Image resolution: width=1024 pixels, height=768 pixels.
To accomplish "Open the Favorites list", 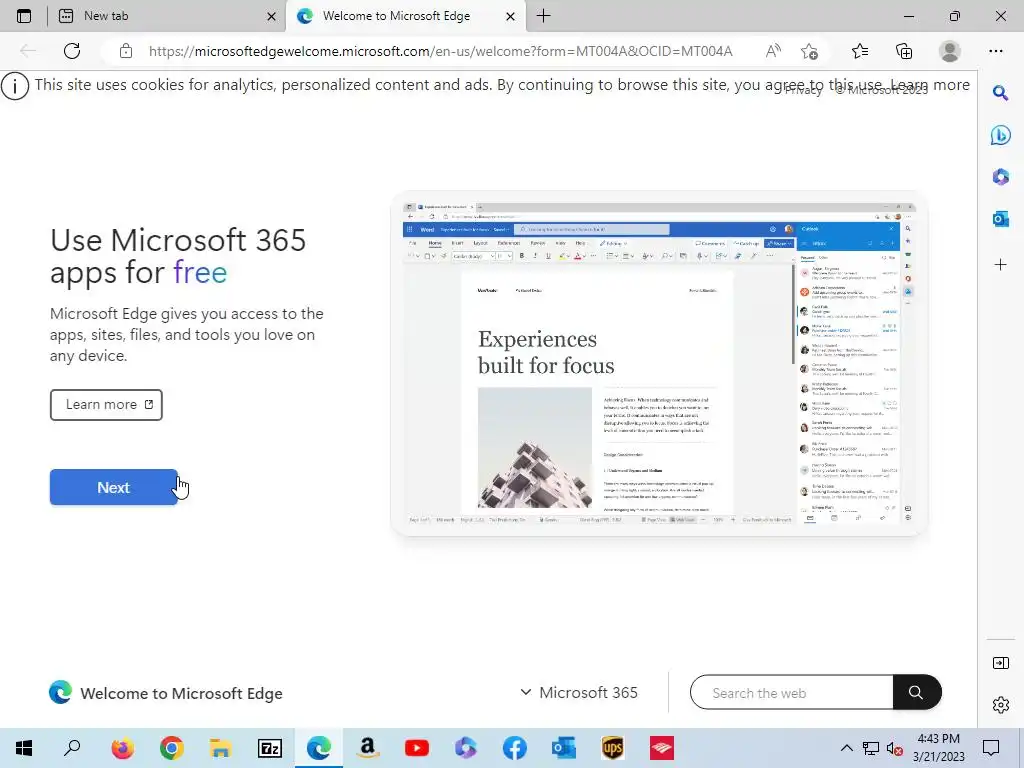I will [x=860, y=51].
